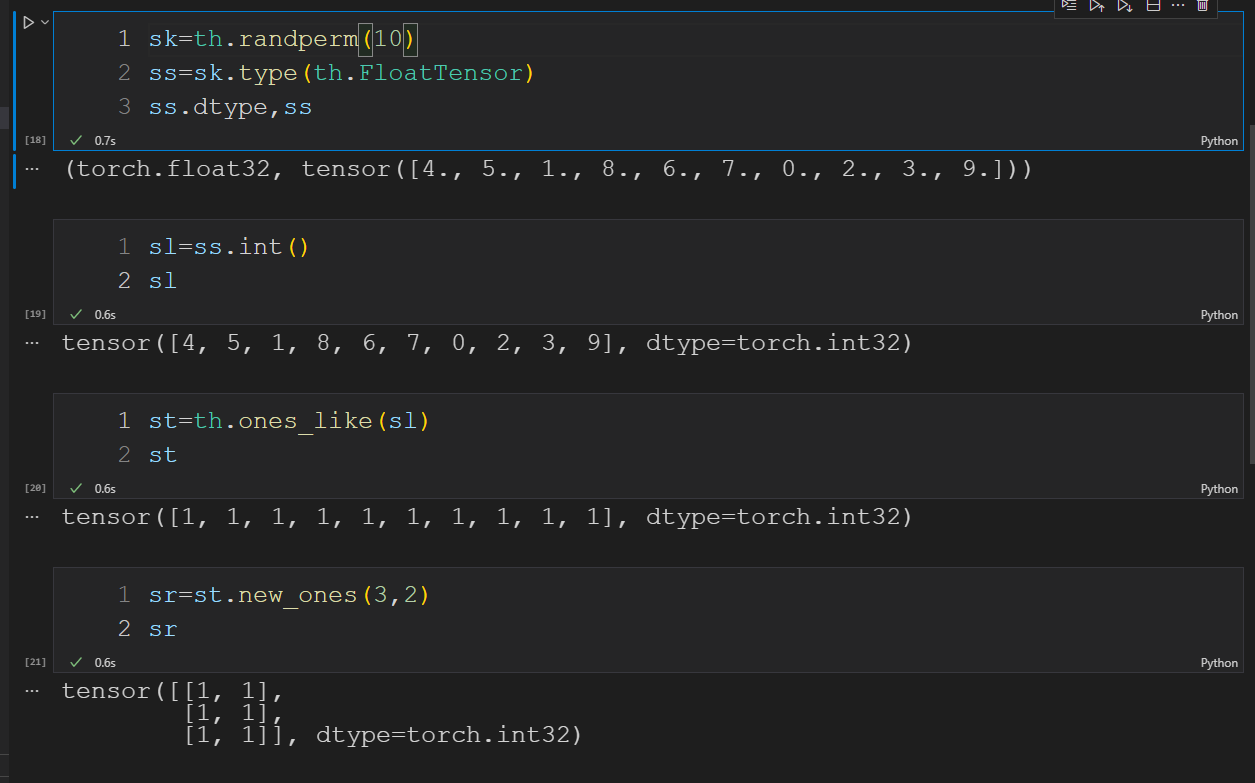Pick language for the ones_like cell

pyautogui.click(x=1219, y=489)
